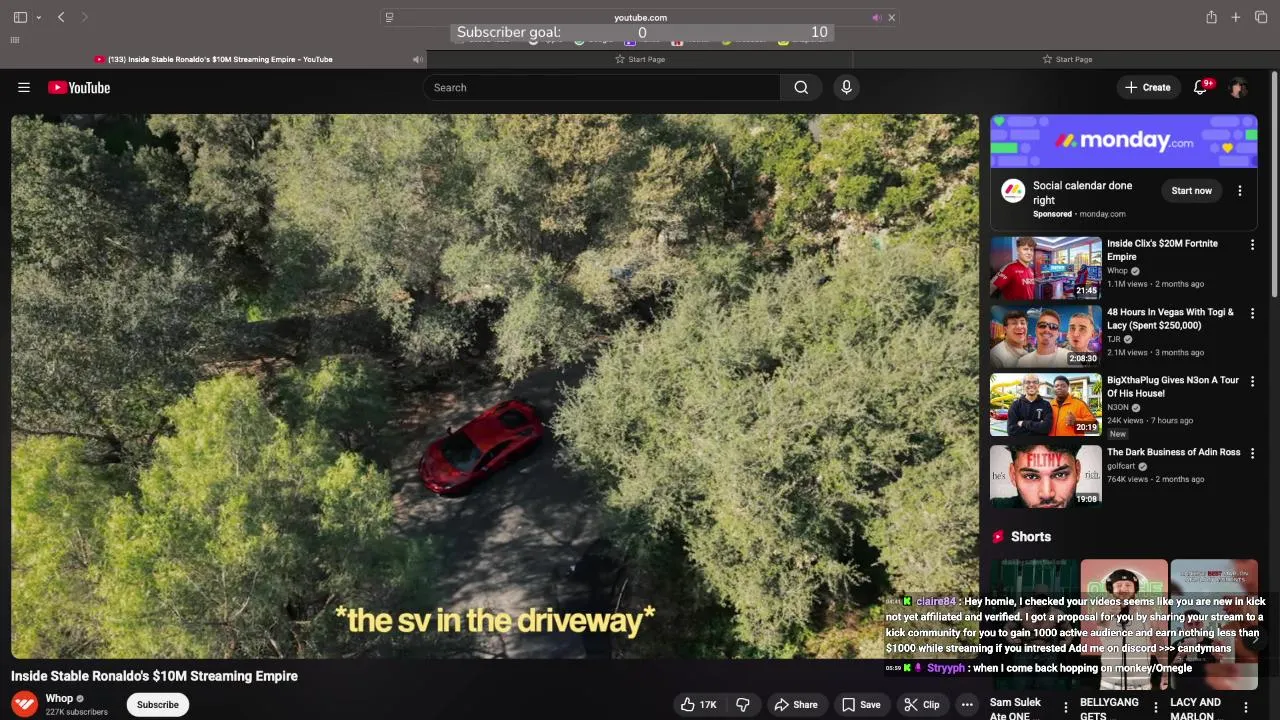Open options for Sam Sulek short
This screenshot has height=720, width=1280.
click(1066, 708)
